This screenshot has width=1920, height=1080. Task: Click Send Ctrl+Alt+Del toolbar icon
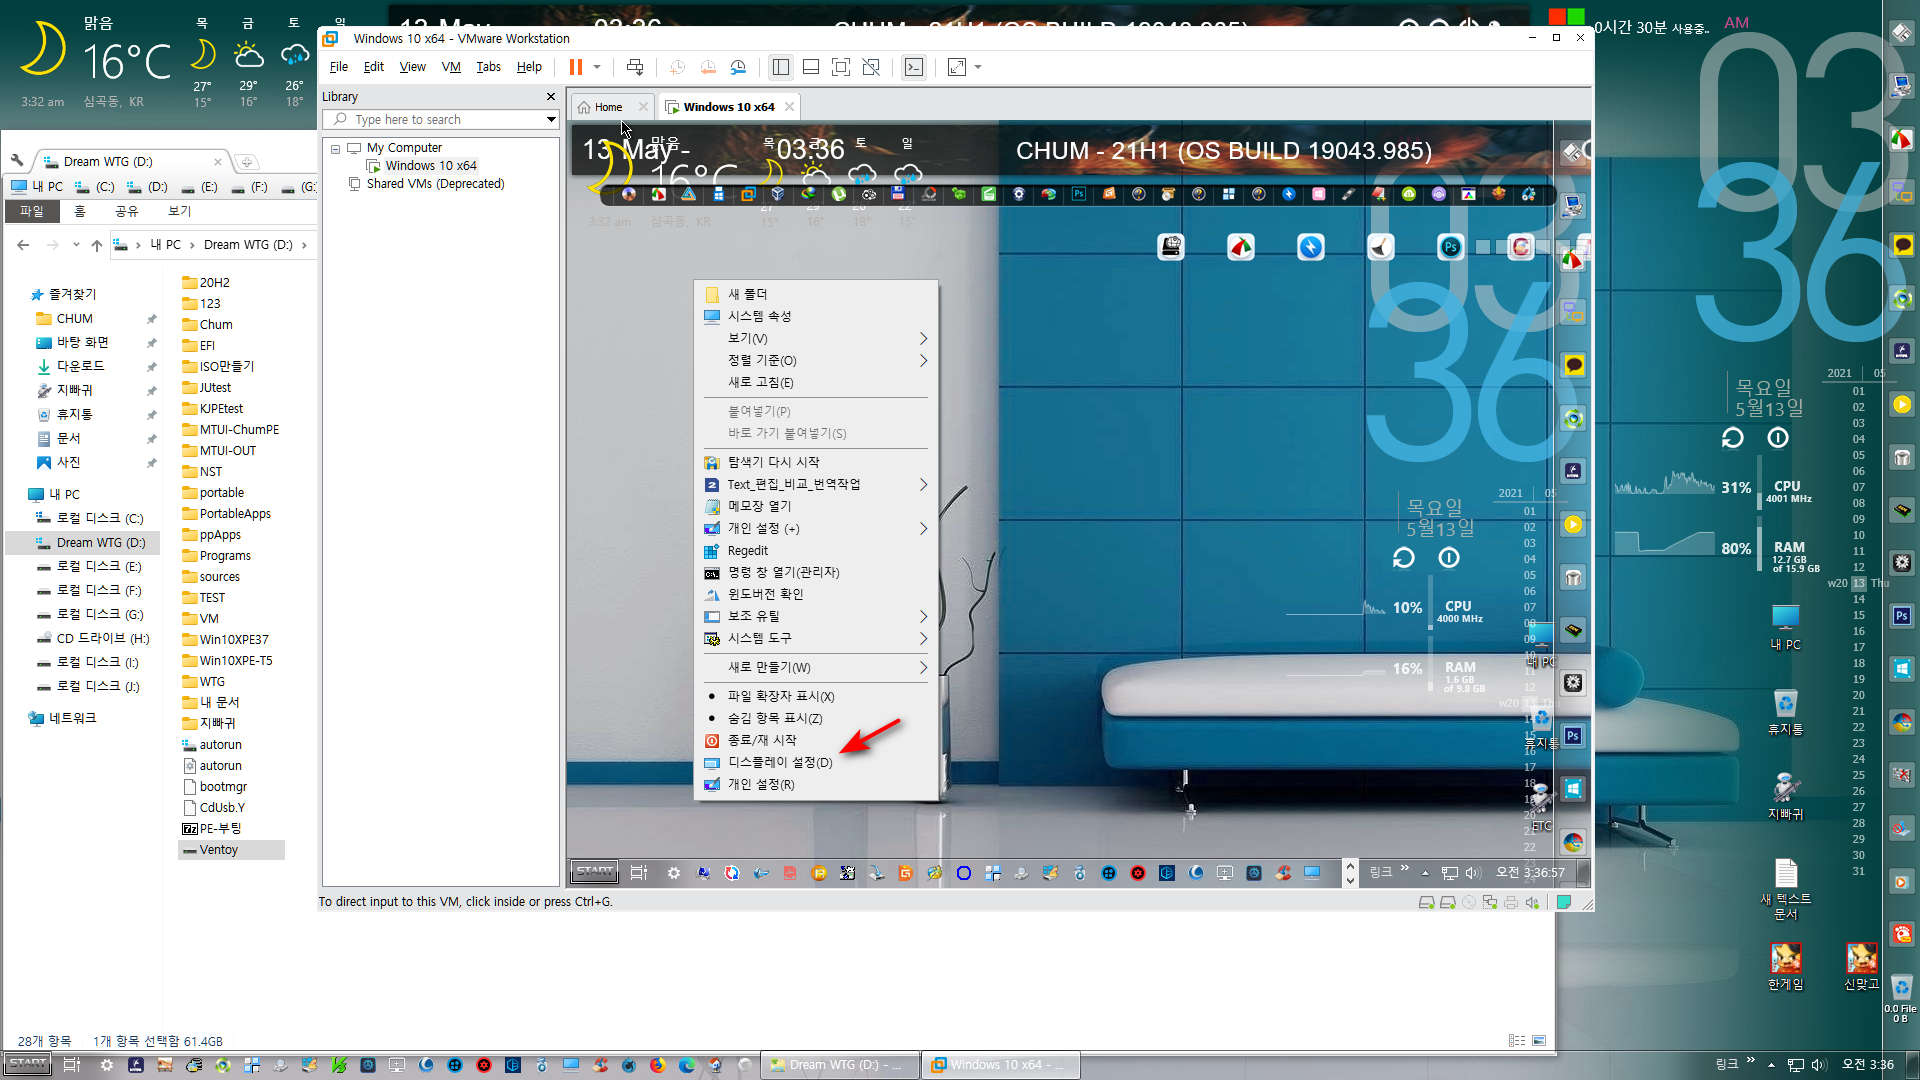click(635, 67)
